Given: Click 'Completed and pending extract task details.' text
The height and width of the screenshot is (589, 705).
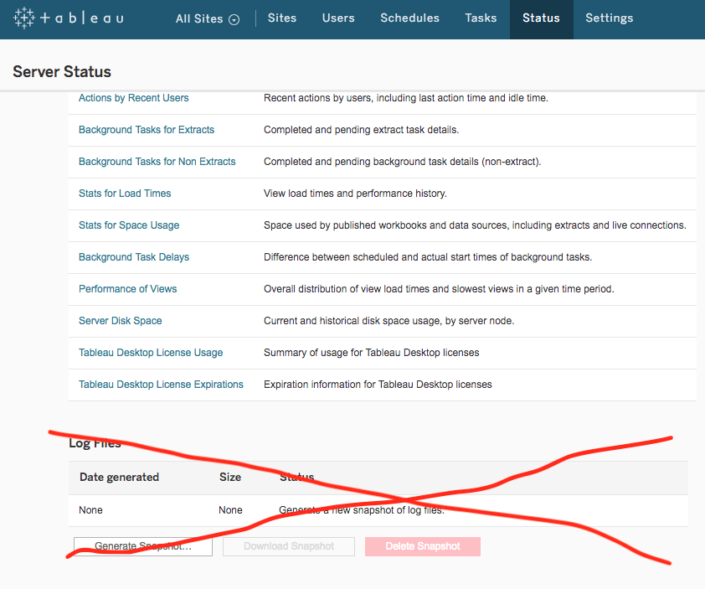Looking at the screenshot, I should (361, 130).
